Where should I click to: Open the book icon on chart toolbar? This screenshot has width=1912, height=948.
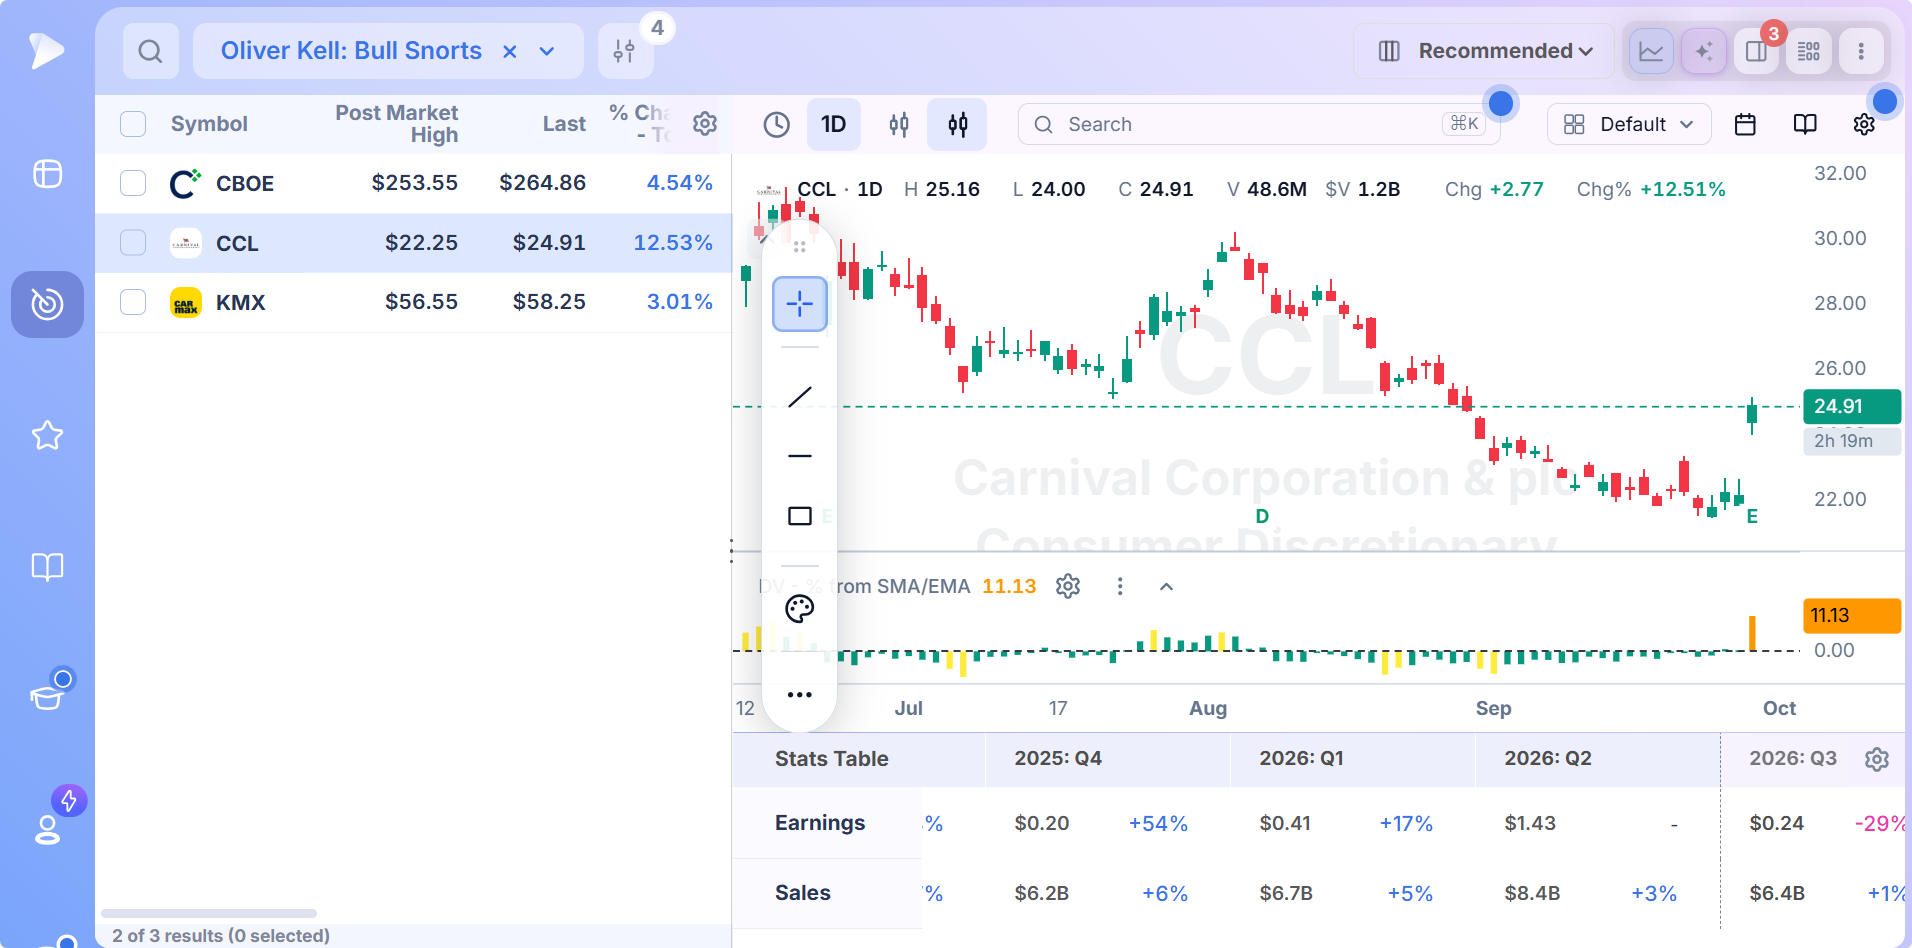[1805, 124]
